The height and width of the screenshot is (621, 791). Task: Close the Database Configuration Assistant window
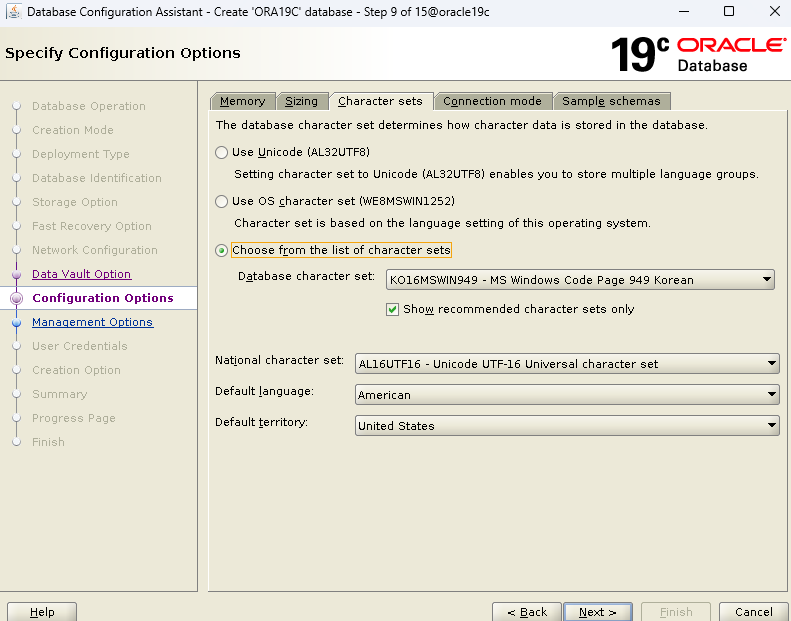tap(775, 11)
